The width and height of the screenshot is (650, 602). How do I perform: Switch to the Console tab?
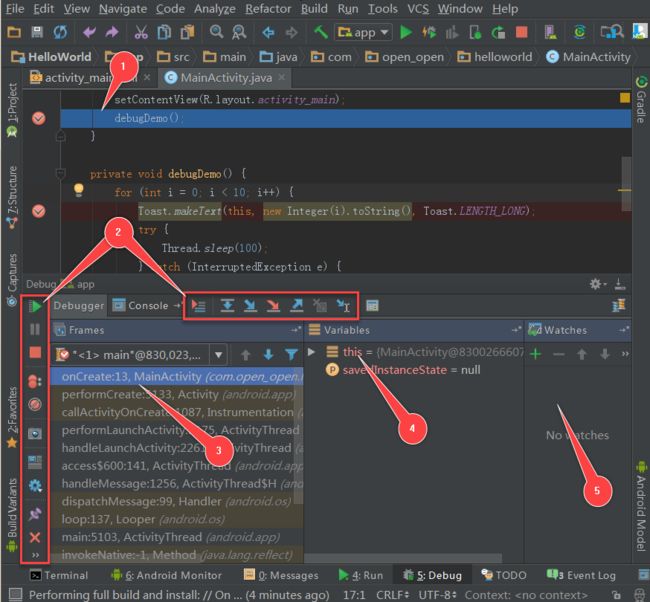tap(141, 306)
